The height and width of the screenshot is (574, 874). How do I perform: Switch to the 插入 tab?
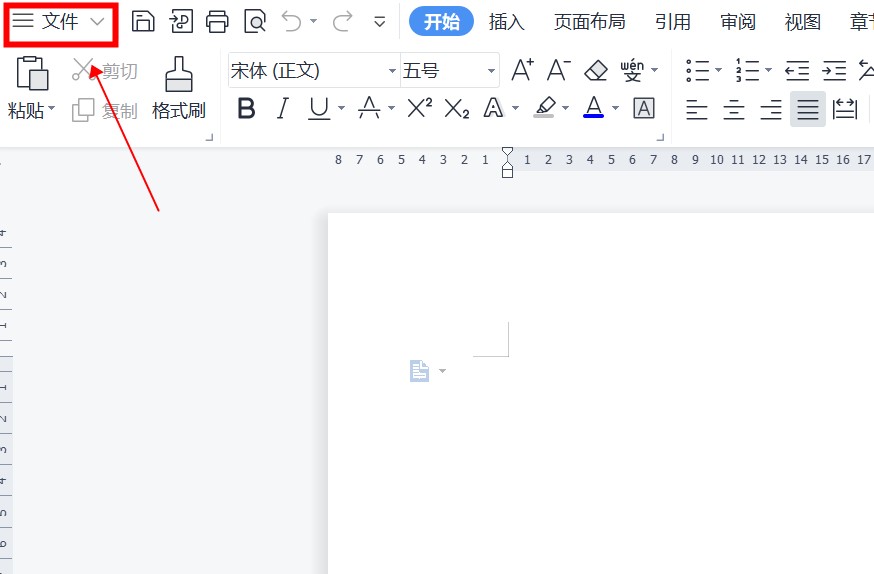click(507, 22)
